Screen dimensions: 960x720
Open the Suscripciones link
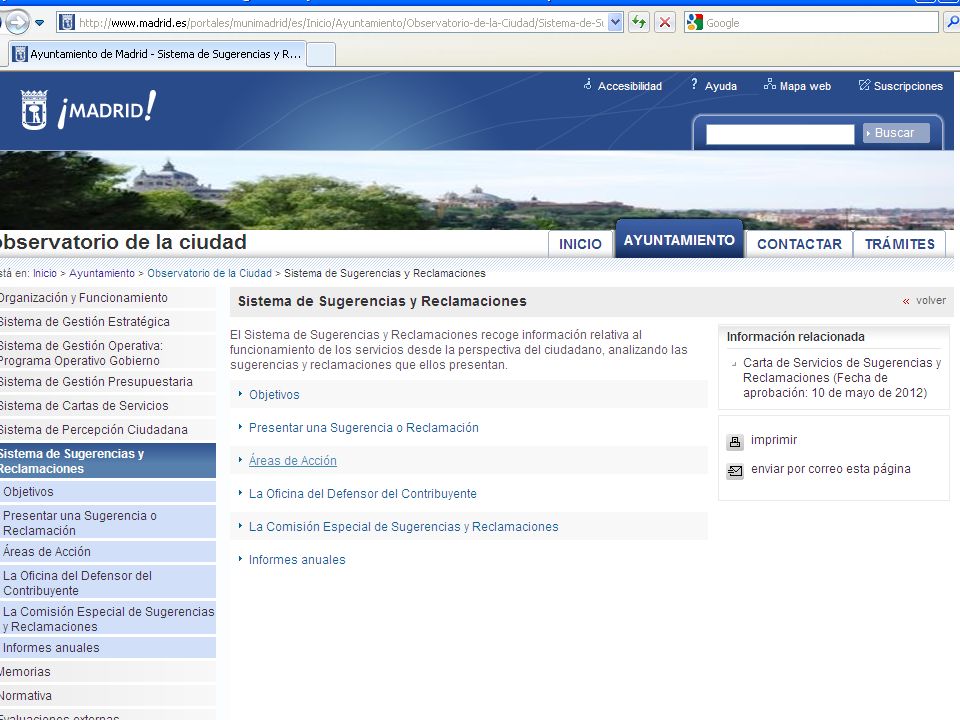click(908, 86)
